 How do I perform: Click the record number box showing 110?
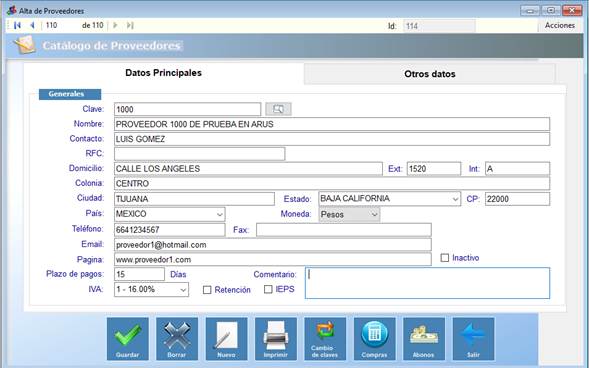[x=60, y=25]
